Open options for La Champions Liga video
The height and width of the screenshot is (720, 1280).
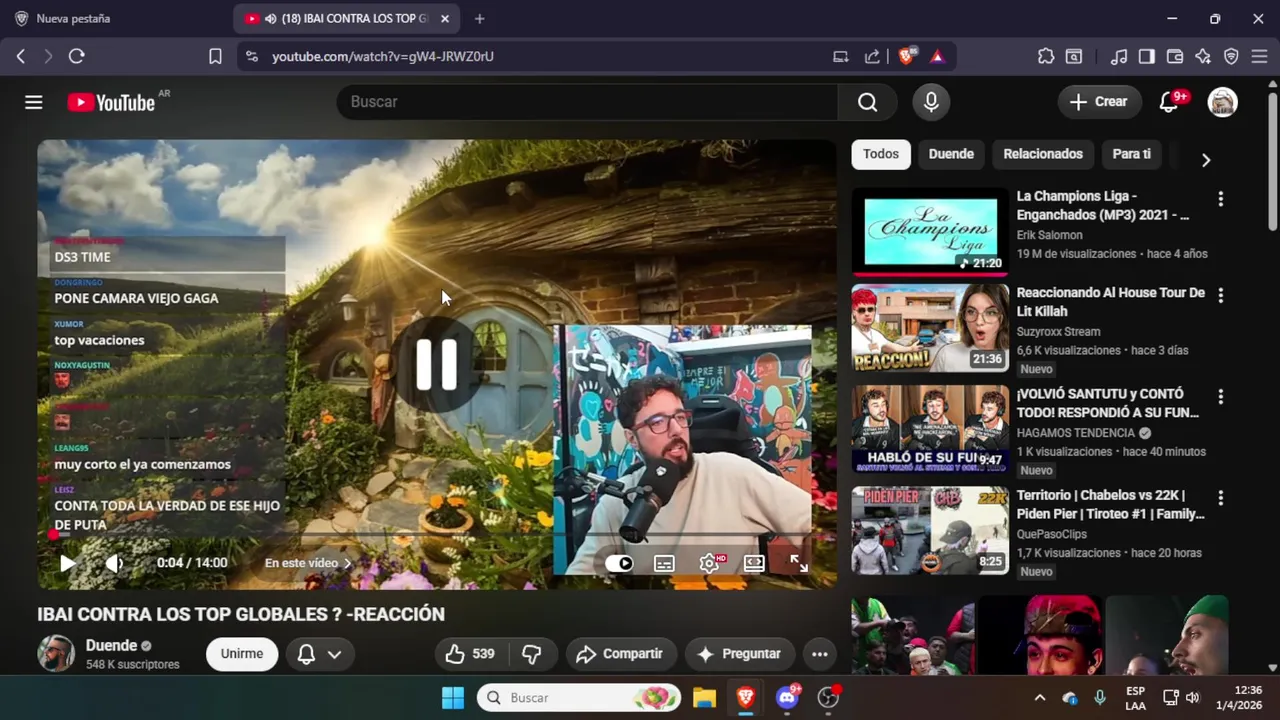pyautogui.click(x=1220, y=199)
